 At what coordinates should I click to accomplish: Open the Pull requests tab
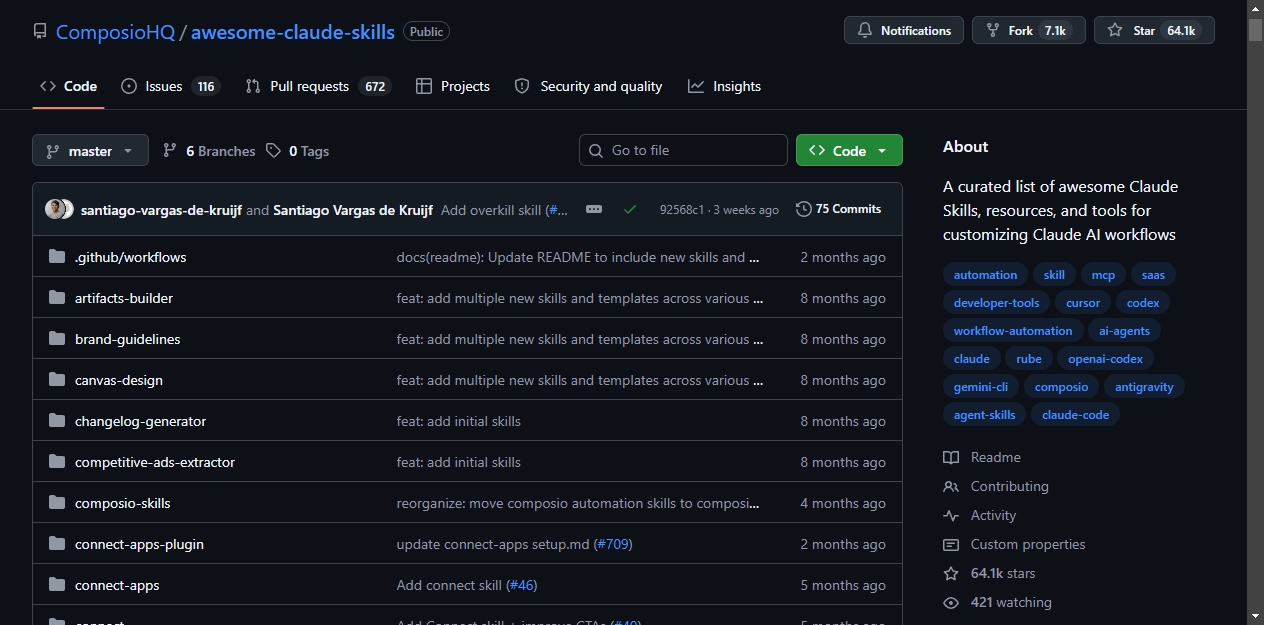(317, 86)
